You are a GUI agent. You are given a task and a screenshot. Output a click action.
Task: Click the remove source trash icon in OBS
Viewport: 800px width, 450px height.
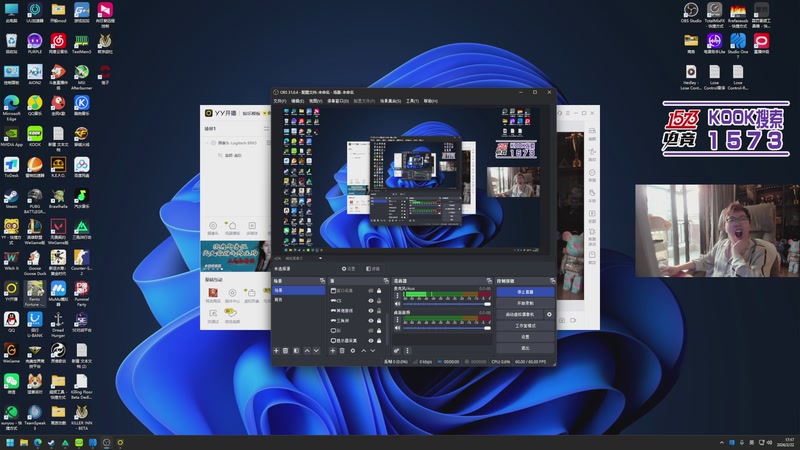pyautogui.click(x=342, y=351)
